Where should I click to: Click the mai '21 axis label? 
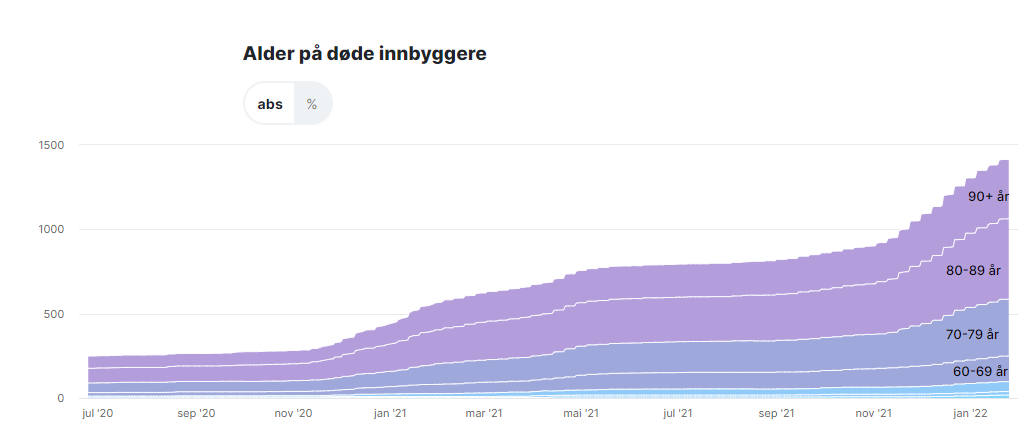click(580, 413)
